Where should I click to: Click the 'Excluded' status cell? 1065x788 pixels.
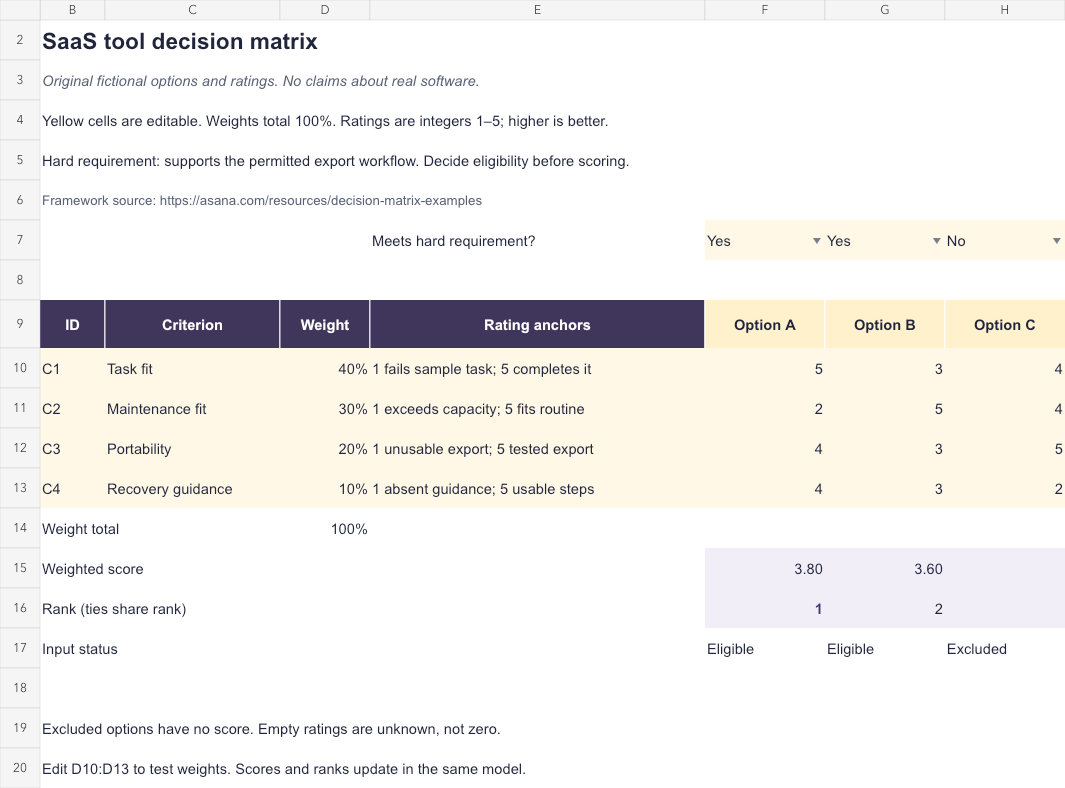1005,649
